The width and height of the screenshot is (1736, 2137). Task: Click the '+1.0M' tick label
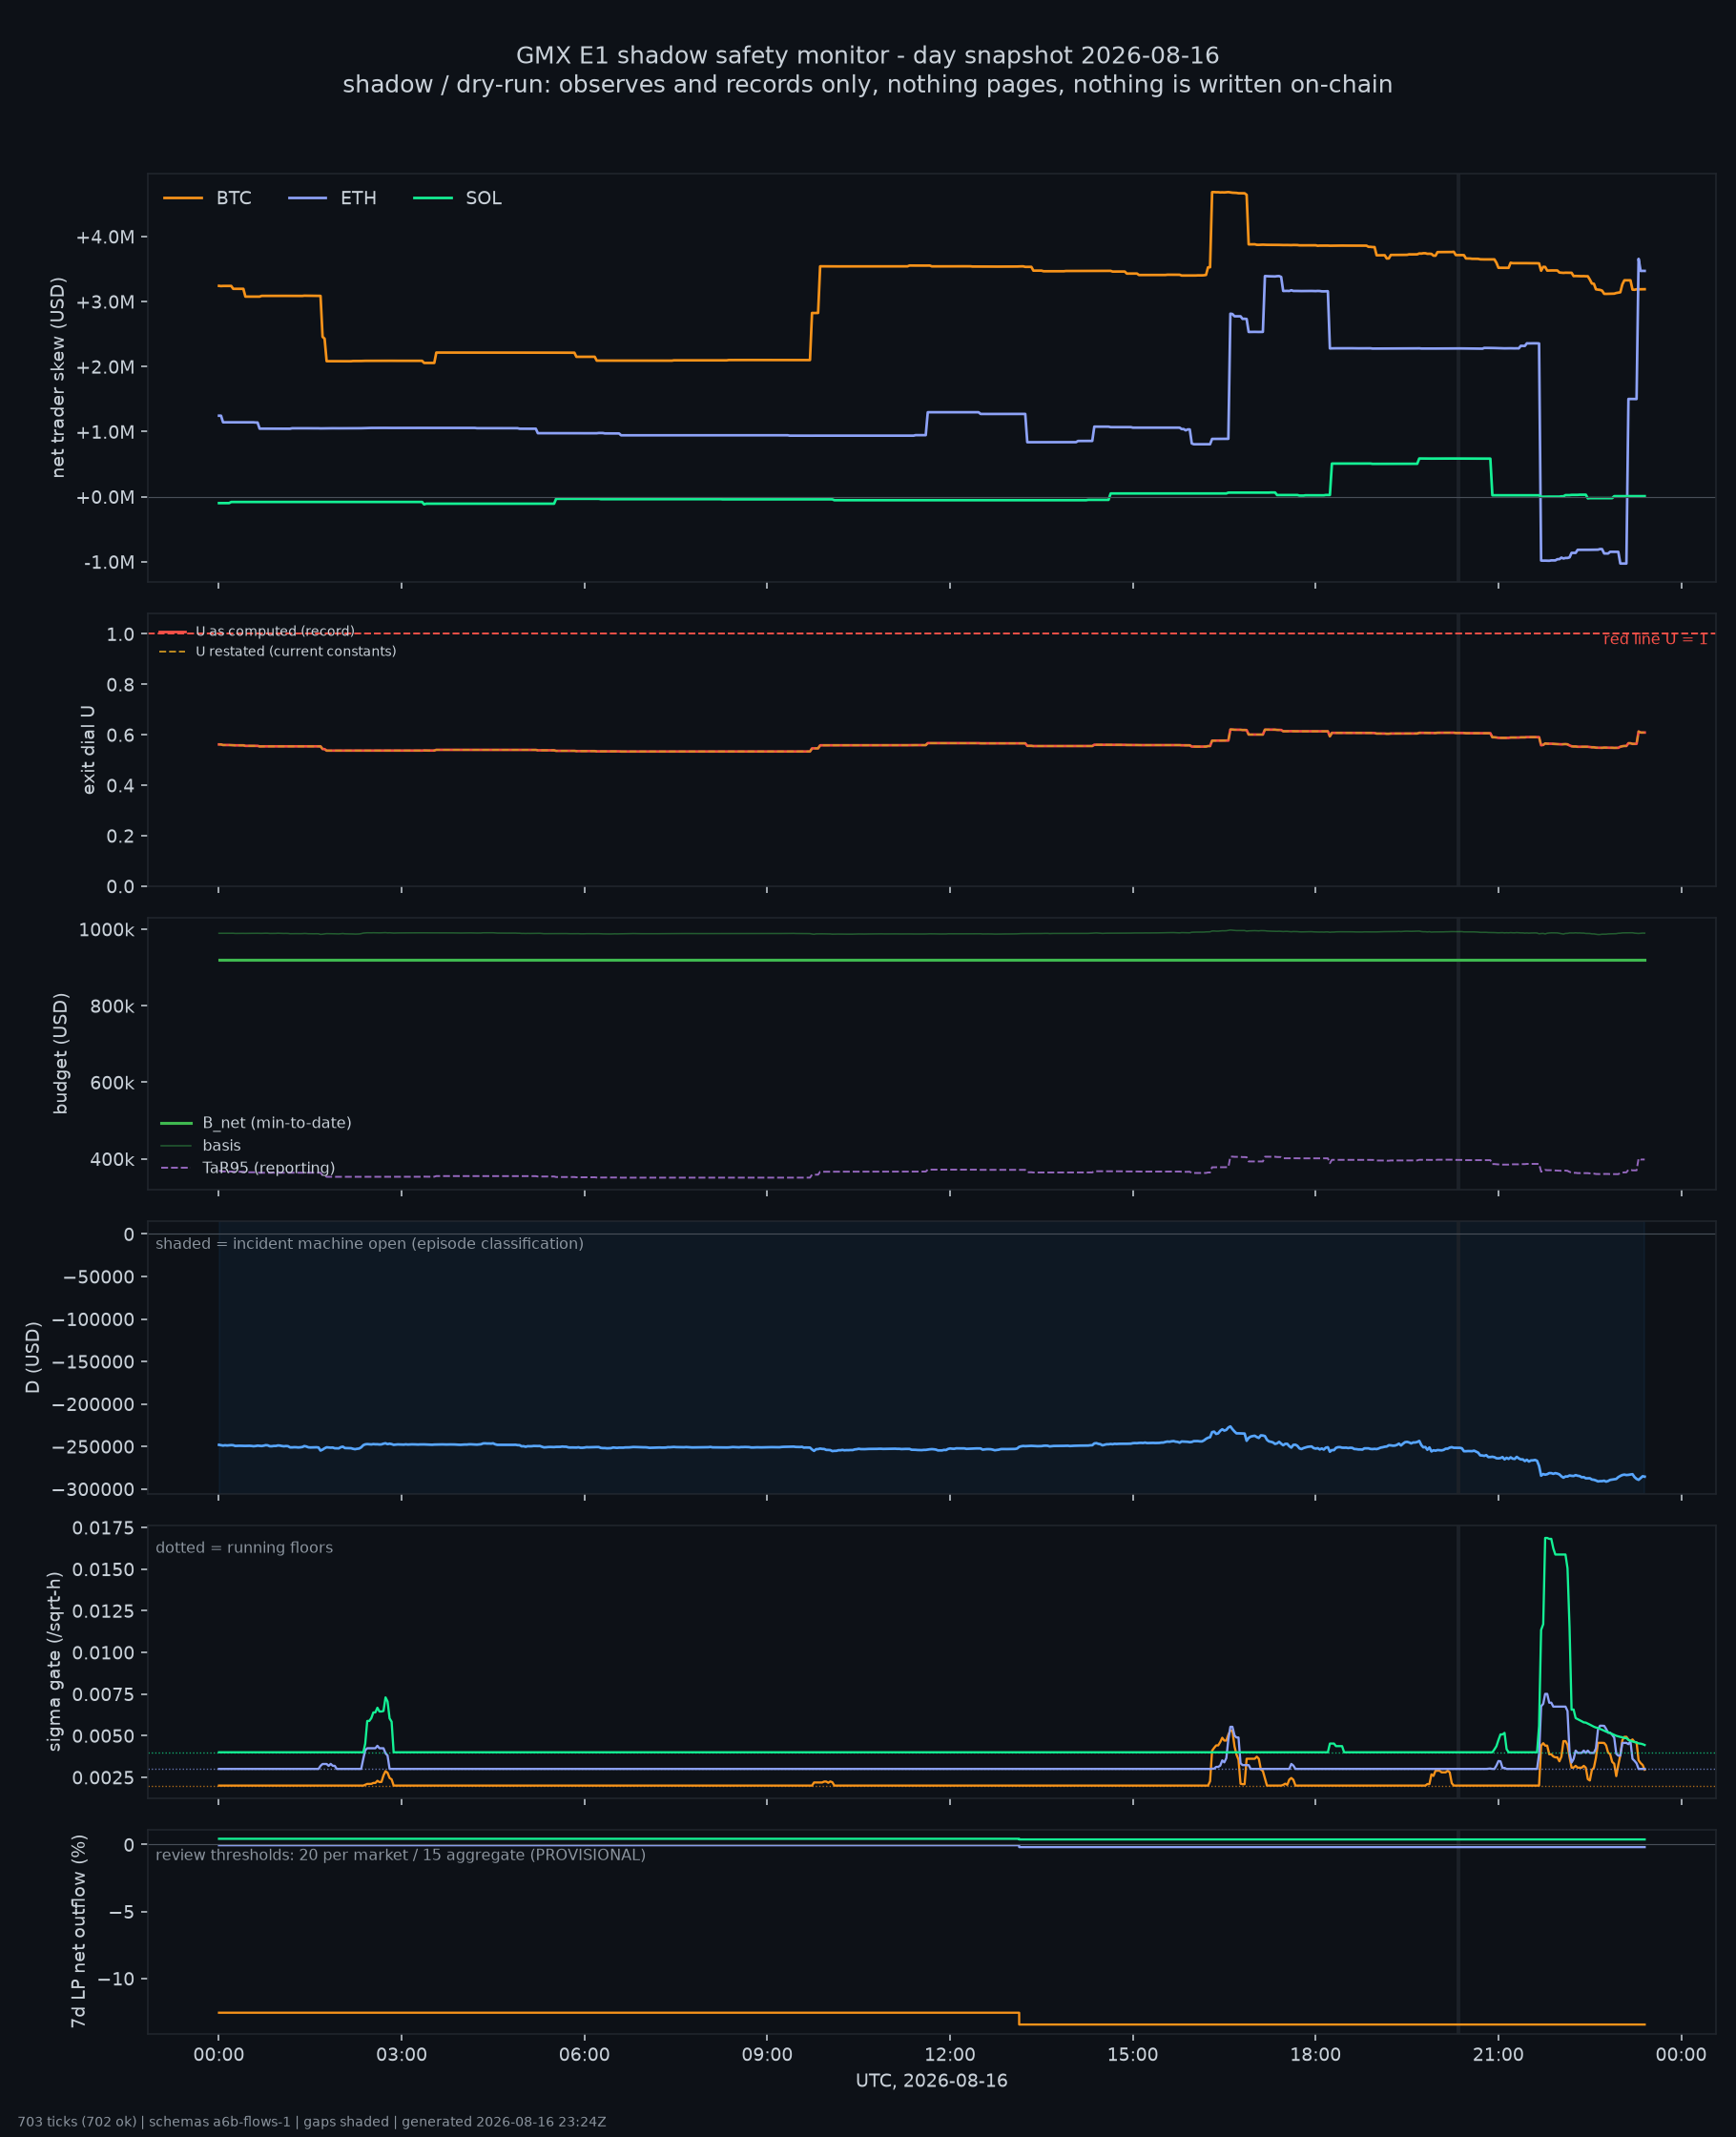[105, 432]
